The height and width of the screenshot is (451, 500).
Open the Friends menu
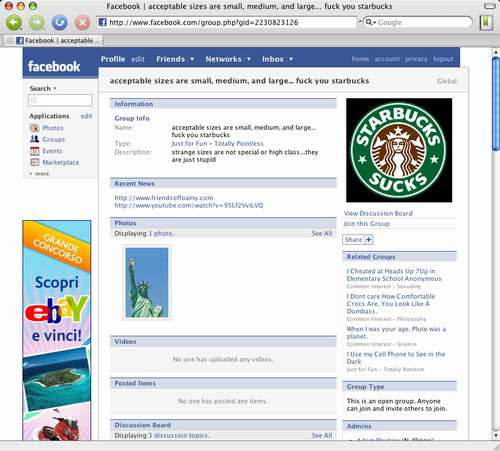coord(170,59)
